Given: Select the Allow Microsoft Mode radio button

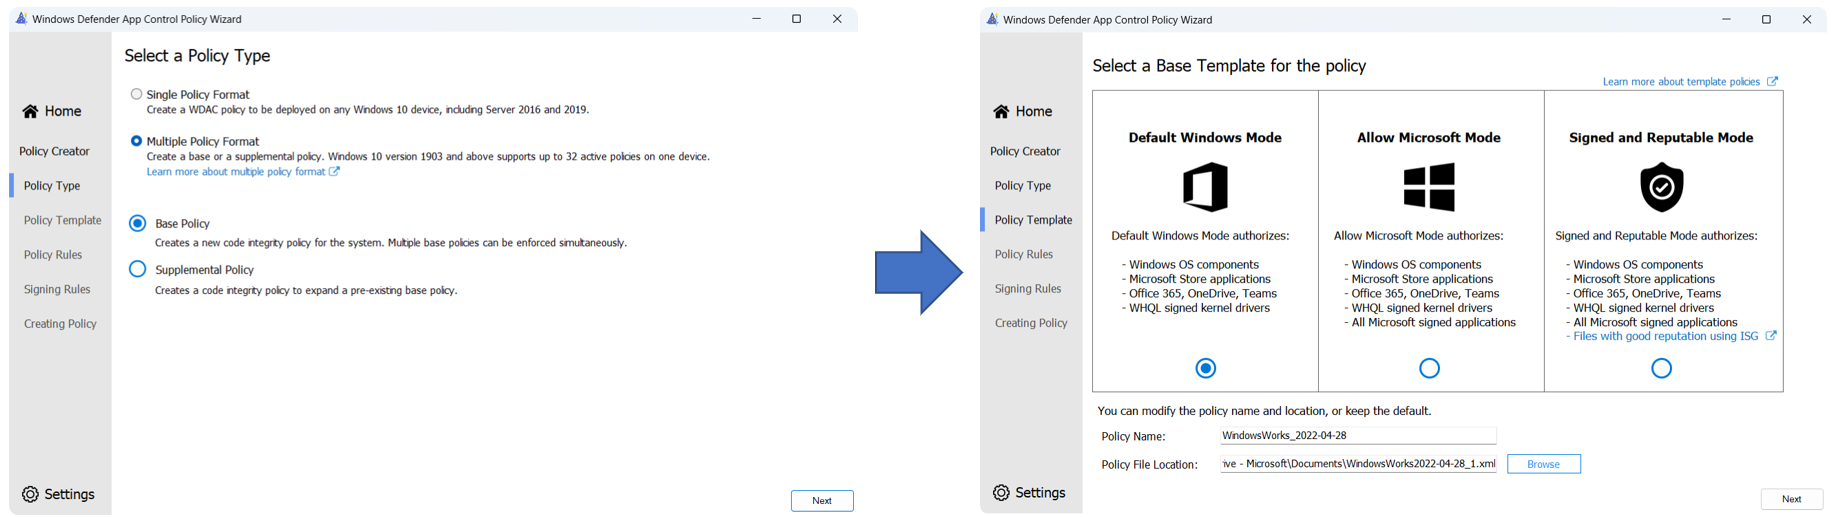Looking at the screenshot, I should pos(1429,369).
